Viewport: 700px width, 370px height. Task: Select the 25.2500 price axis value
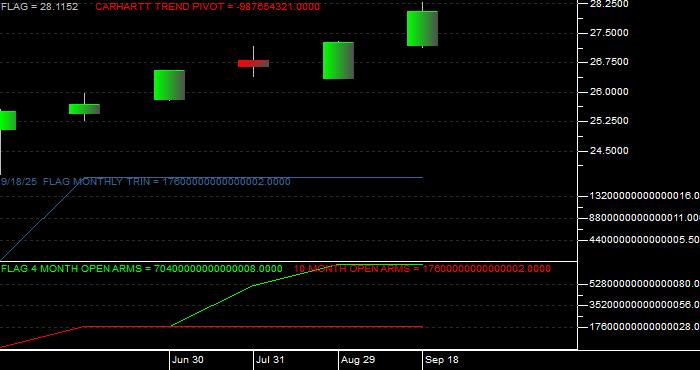pyautogui.click(x=610, y=121)
